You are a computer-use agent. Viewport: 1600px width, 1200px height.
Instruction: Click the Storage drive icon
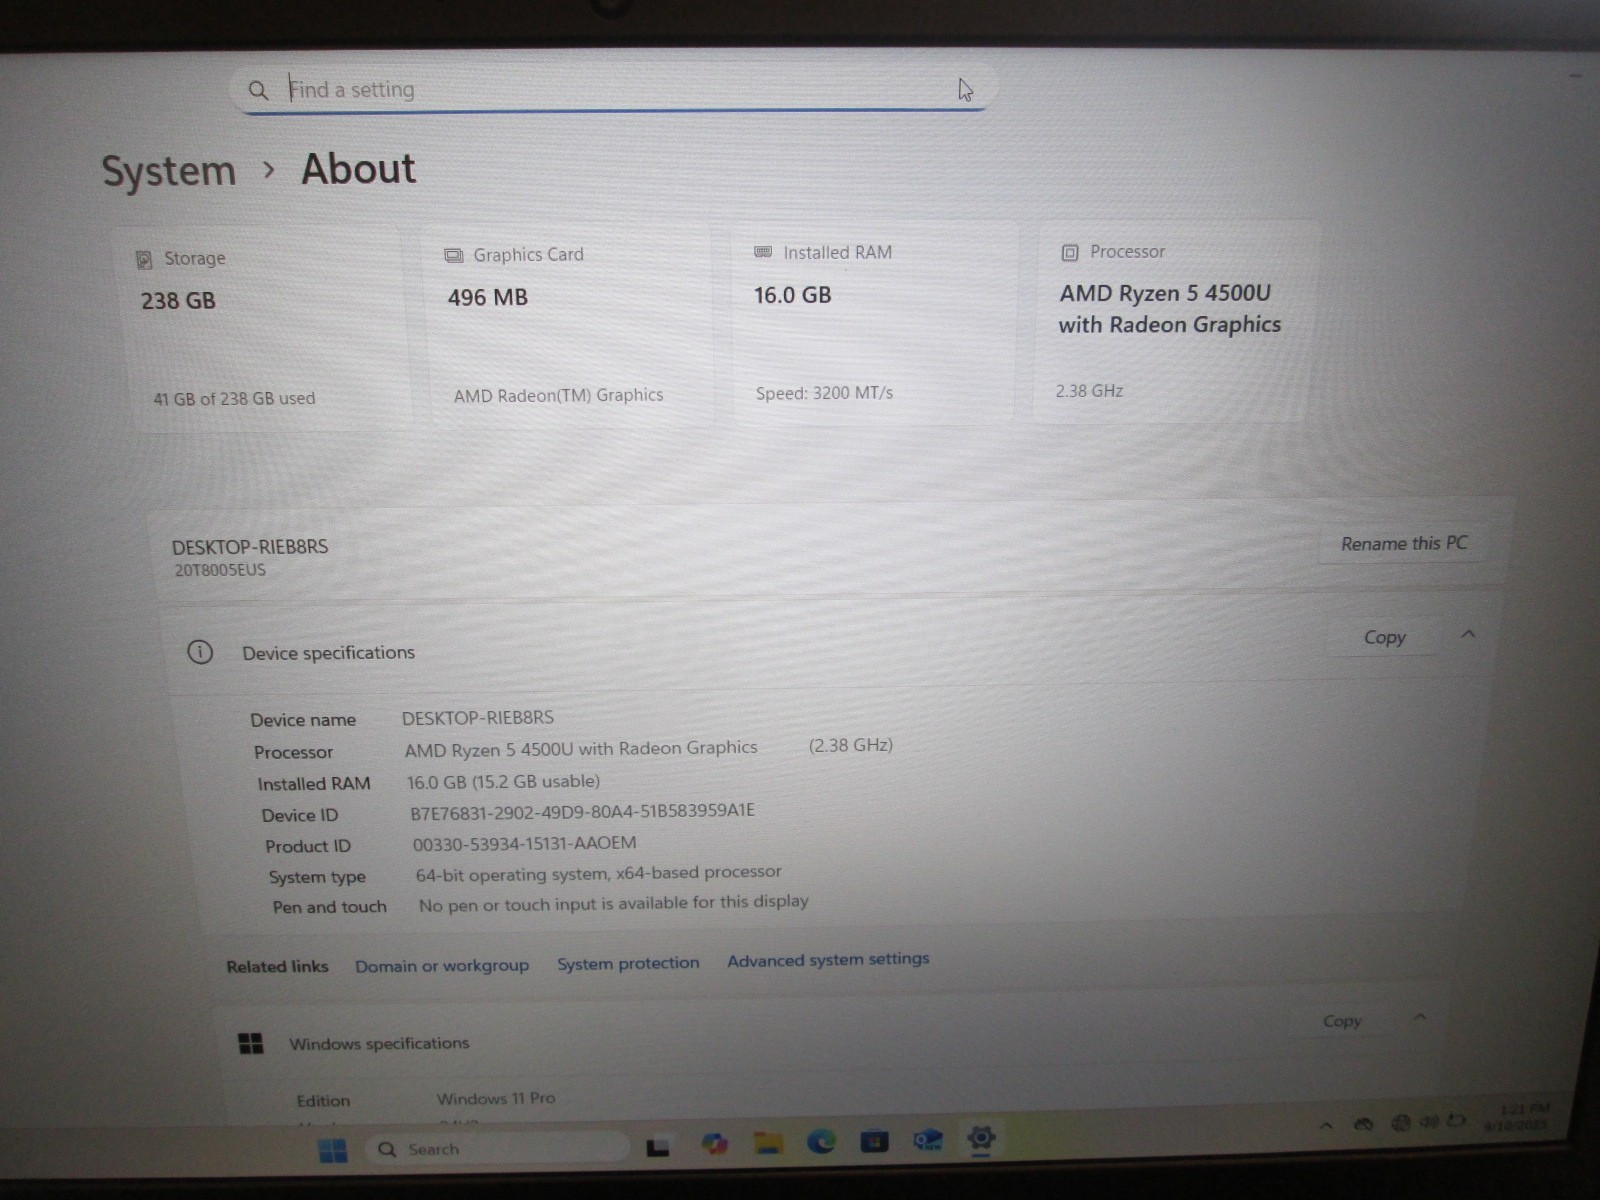[x=144, y=259]
